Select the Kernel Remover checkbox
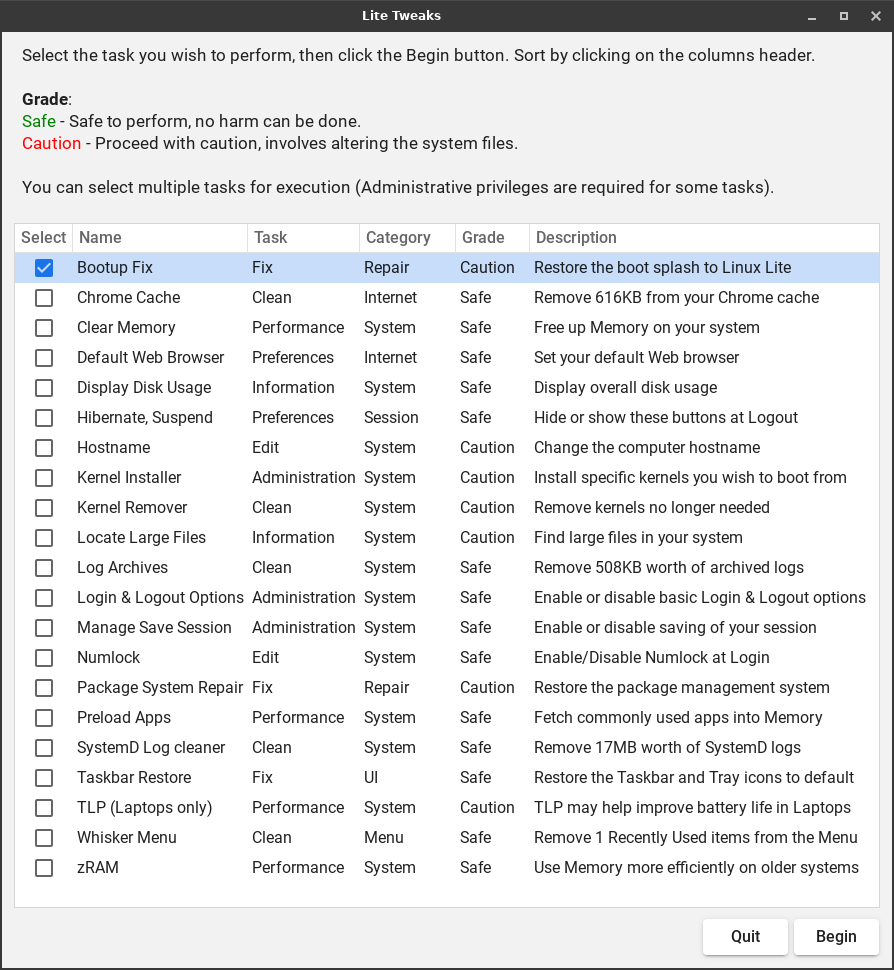 click(44, 508)
